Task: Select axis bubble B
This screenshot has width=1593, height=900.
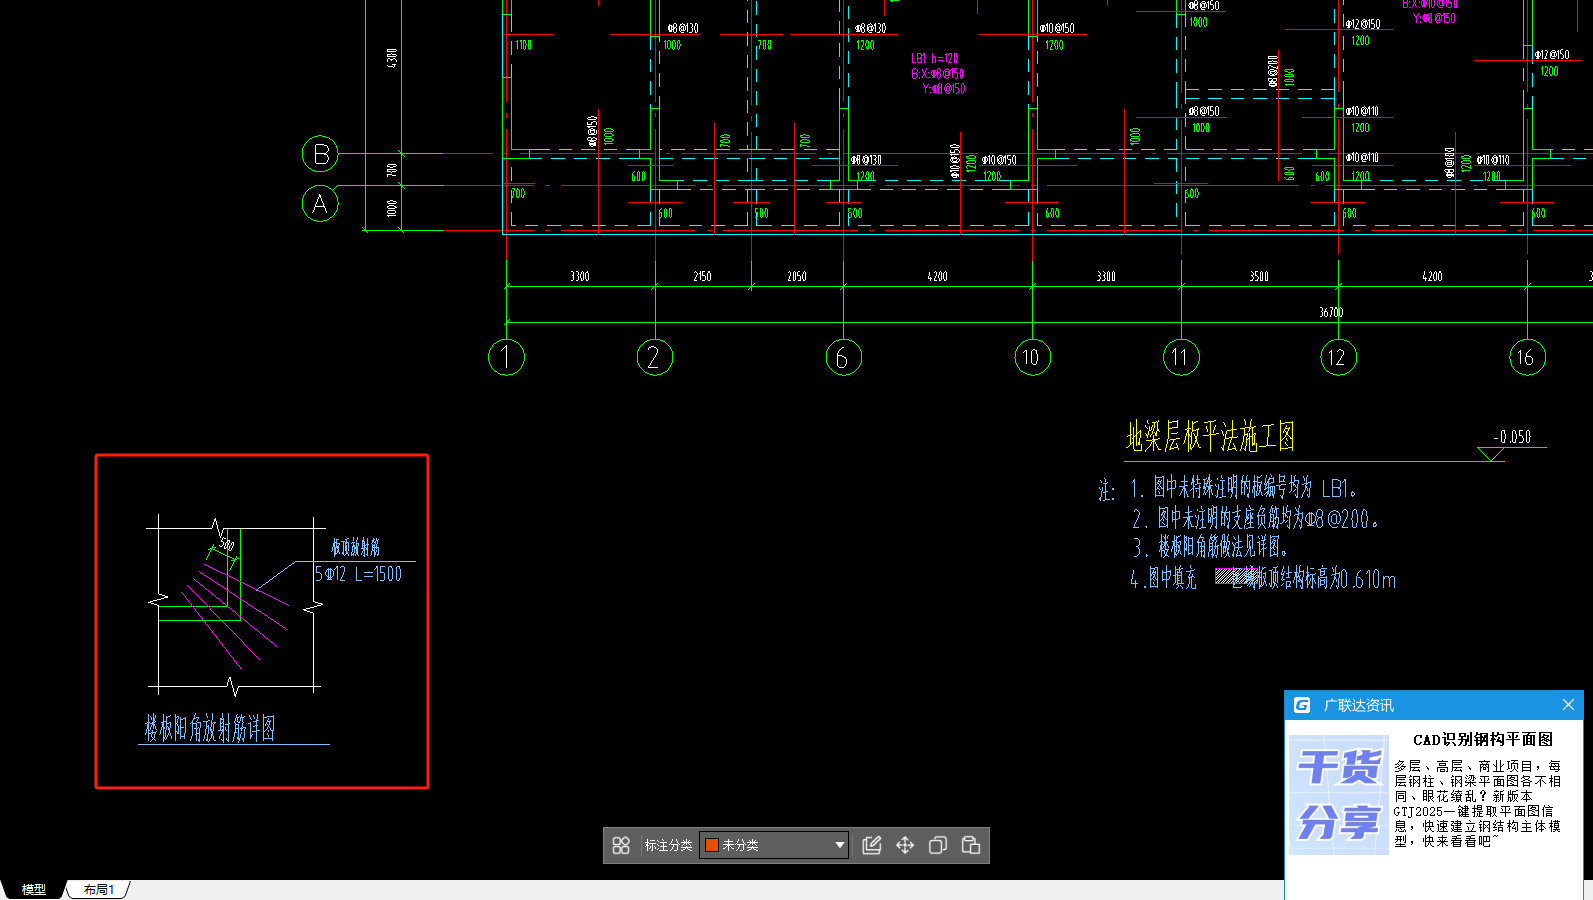Action: pos(320,154)
